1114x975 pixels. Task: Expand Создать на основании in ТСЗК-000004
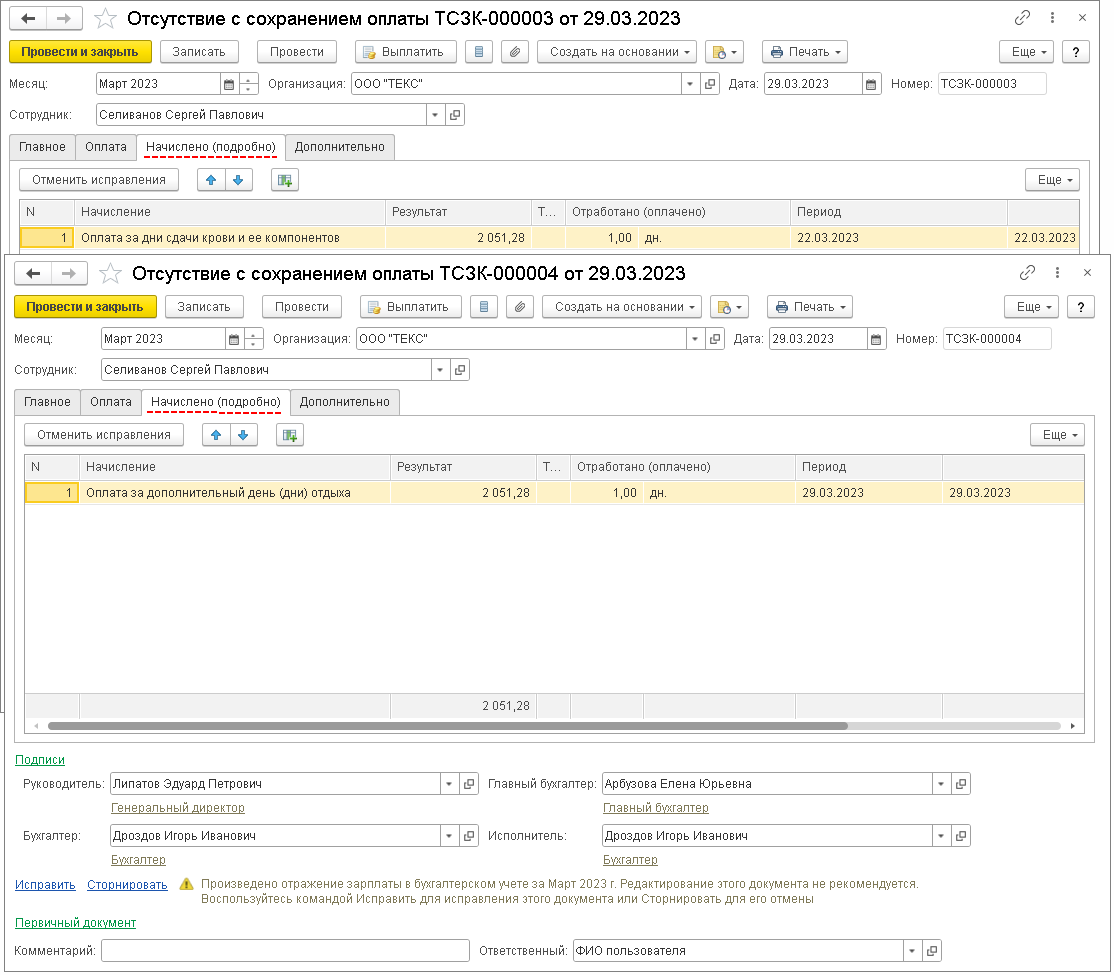tap(622, 307)
